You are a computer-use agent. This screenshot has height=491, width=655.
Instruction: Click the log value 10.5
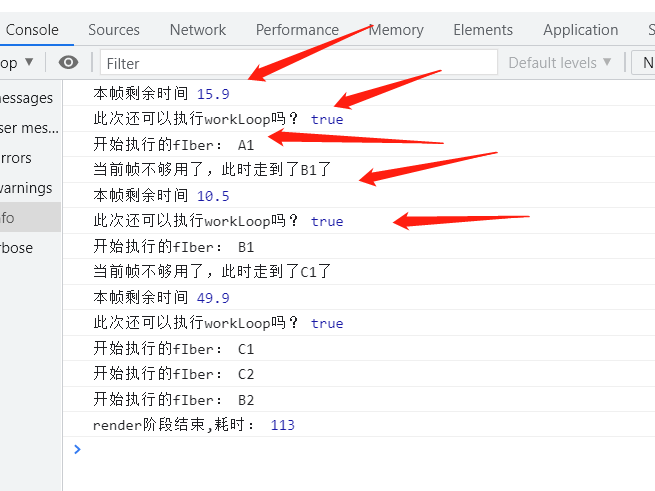tap(213, 196)
